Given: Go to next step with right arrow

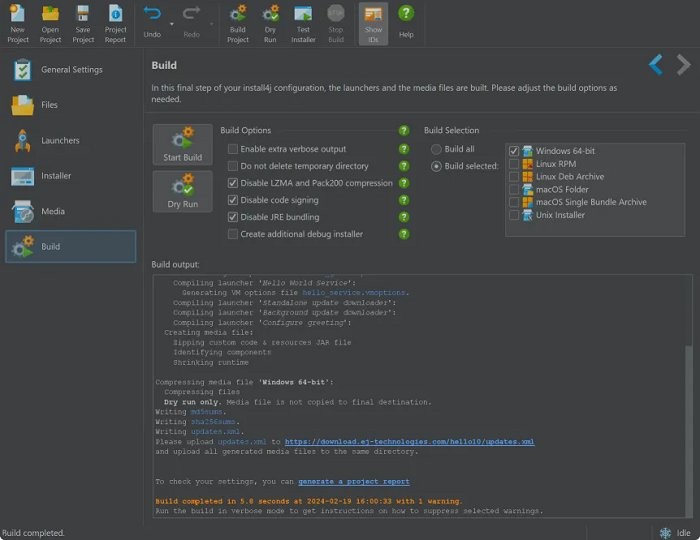Looking at the screenshot, I should (x=683, y=66).
